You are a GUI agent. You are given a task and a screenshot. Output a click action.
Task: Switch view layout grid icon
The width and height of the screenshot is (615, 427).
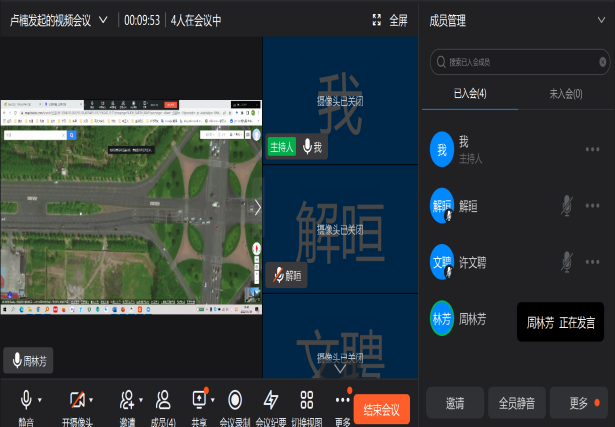pos(307,400)
